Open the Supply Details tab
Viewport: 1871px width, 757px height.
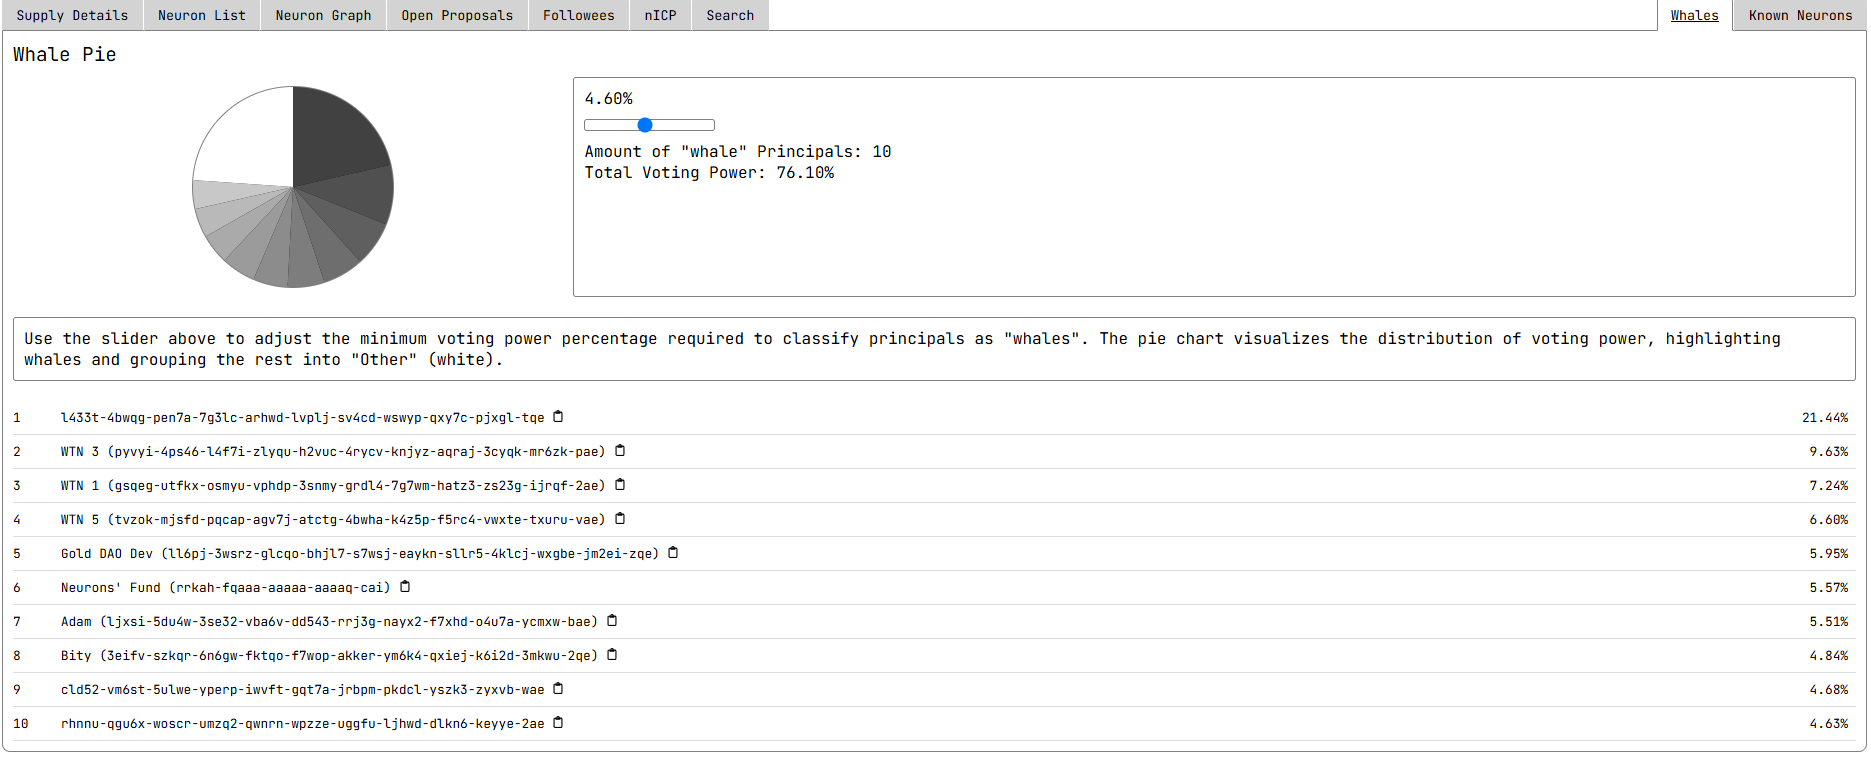pos(72,15)
